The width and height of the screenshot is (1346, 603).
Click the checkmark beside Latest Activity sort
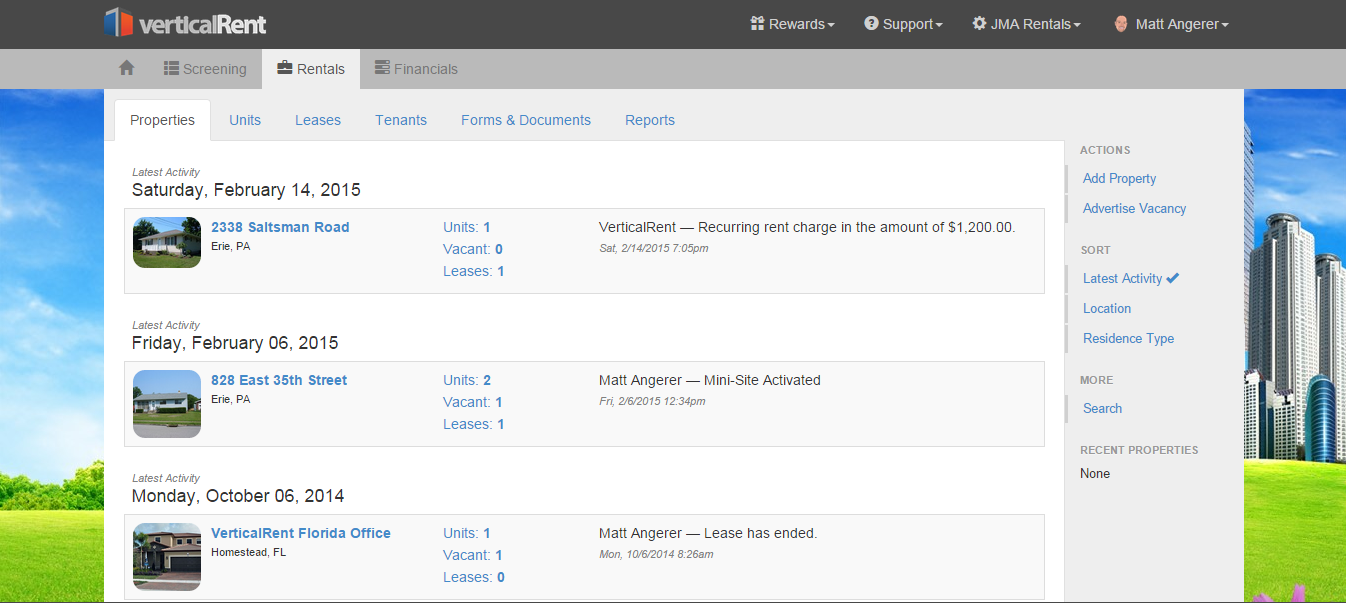[x=1173, y=278]
